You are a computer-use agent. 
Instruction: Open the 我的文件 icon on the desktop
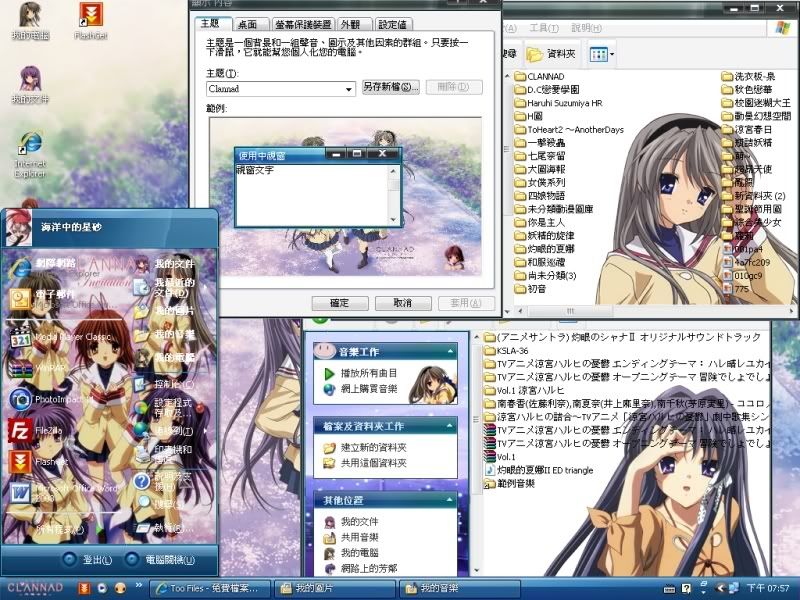[x=30, y=85]
